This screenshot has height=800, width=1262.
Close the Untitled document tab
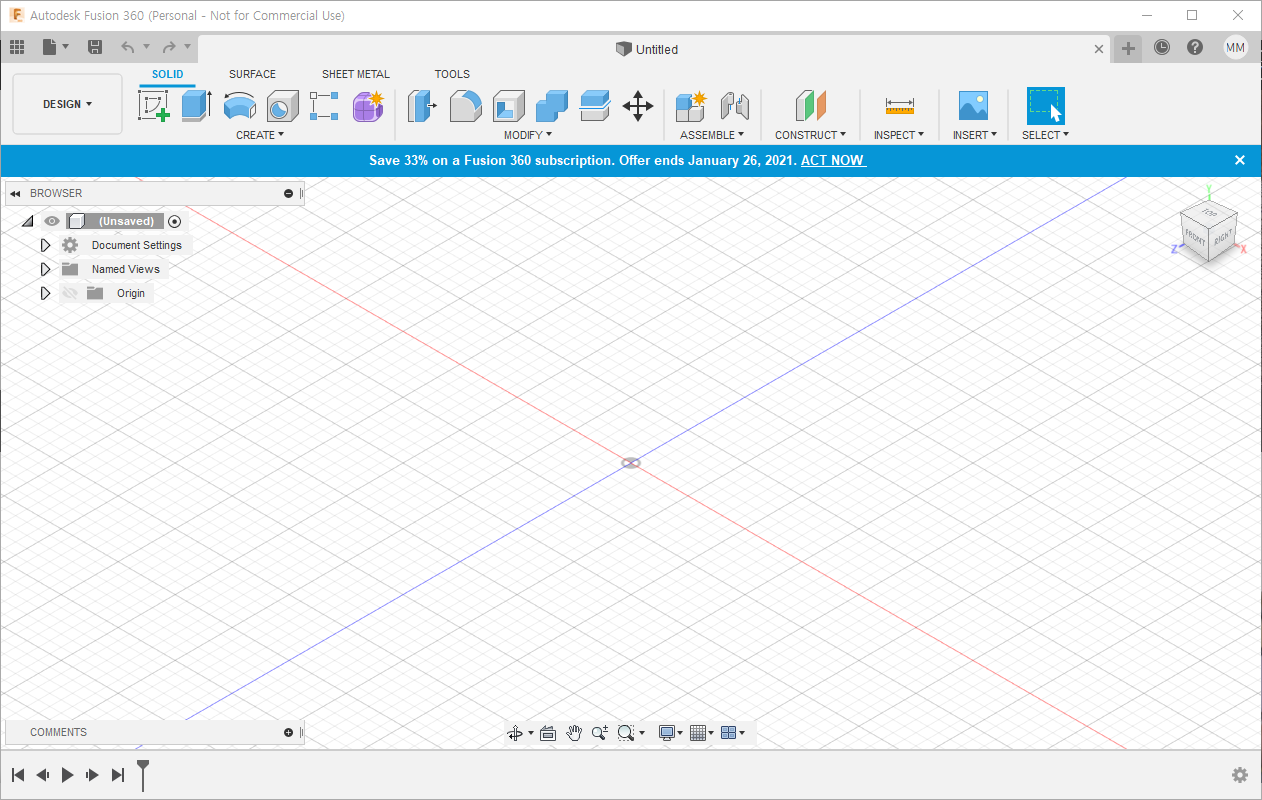(1099, 49)
